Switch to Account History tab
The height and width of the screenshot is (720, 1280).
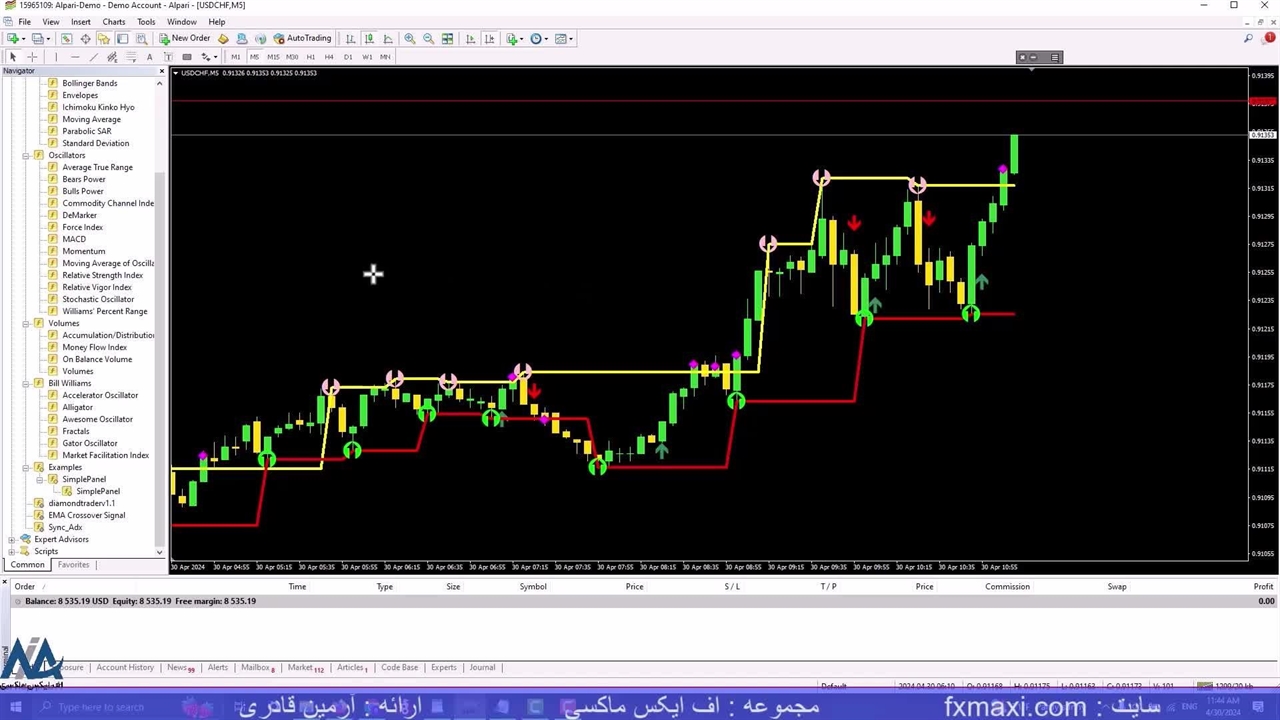point(125,667)
